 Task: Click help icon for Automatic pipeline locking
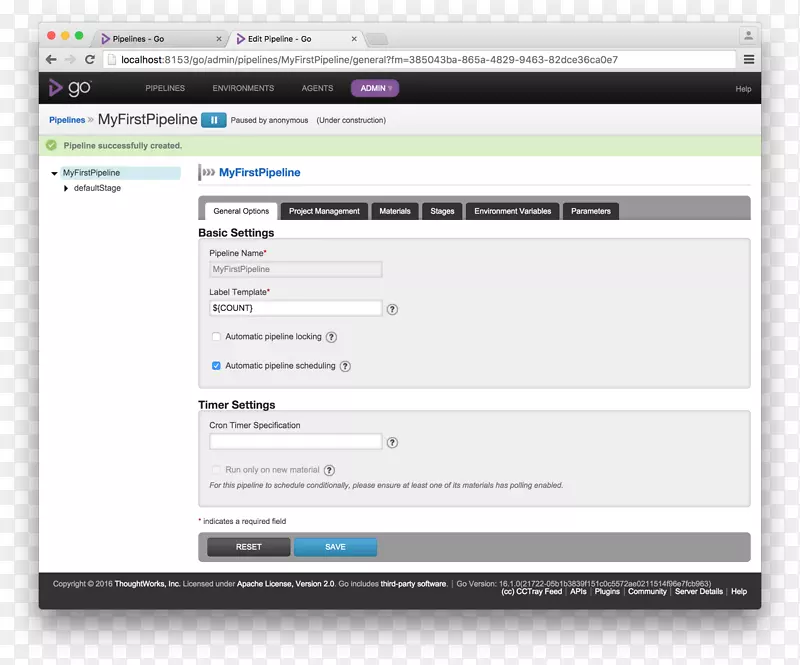click(331, 338)
